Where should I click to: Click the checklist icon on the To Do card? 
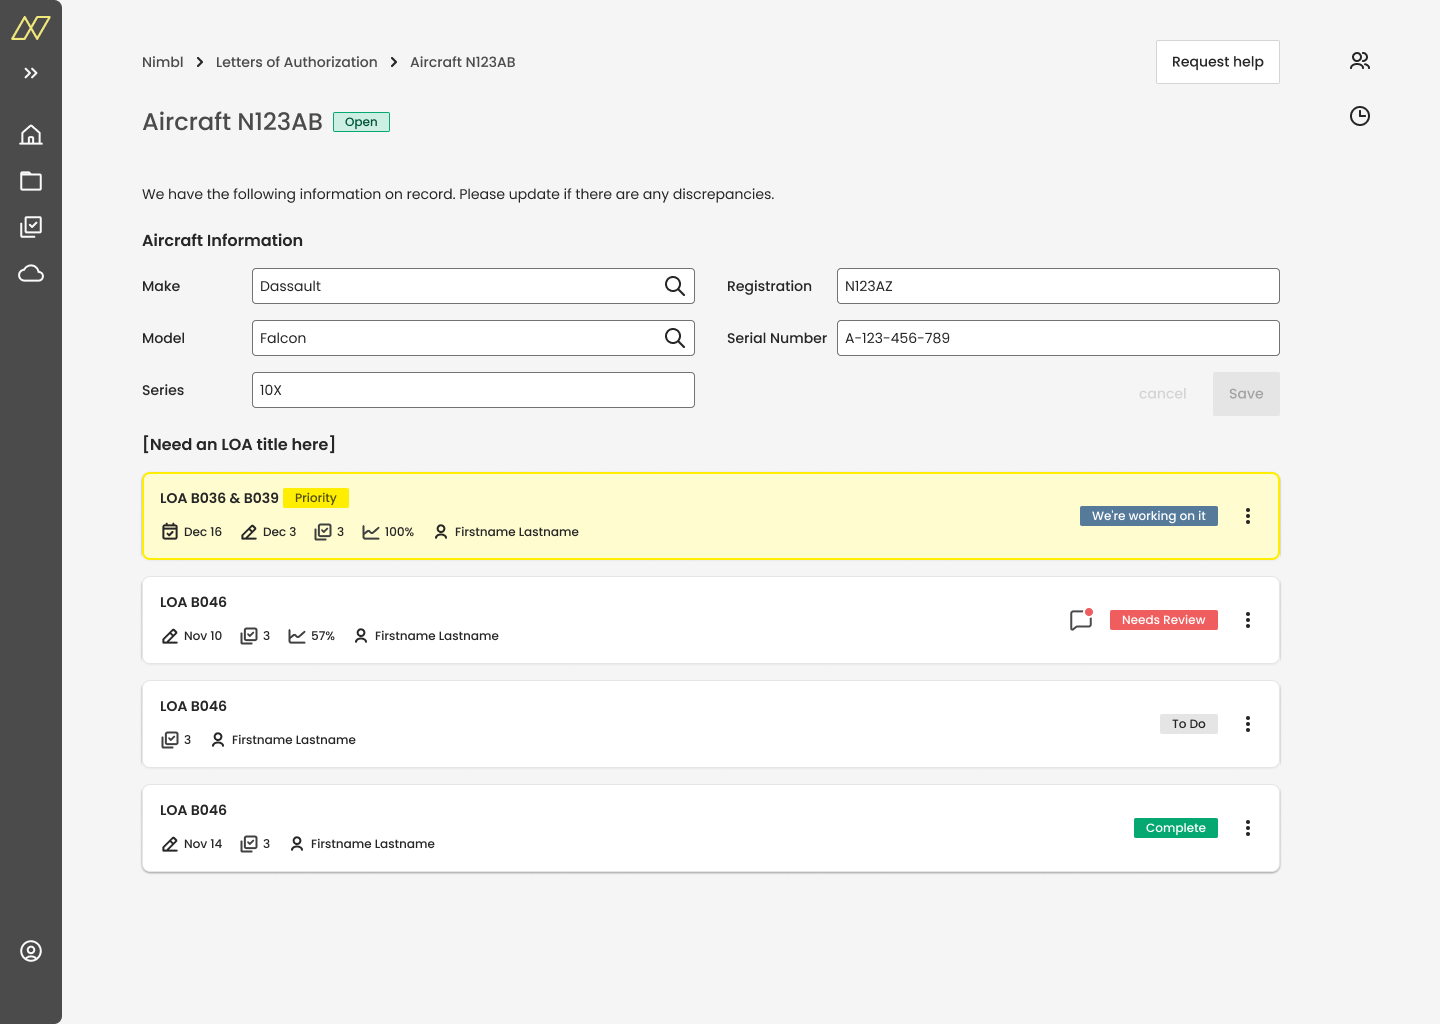tap(170, 740)
